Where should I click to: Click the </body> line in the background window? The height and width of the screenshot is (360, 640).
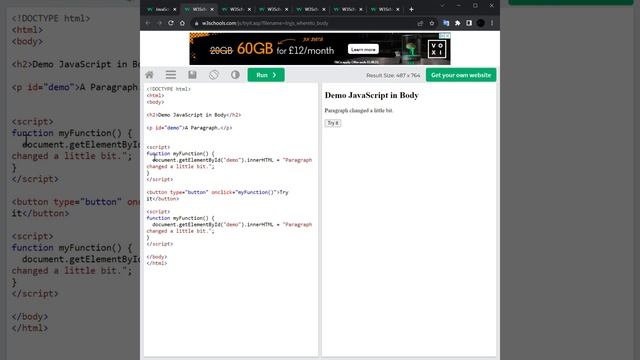(30, 317)
